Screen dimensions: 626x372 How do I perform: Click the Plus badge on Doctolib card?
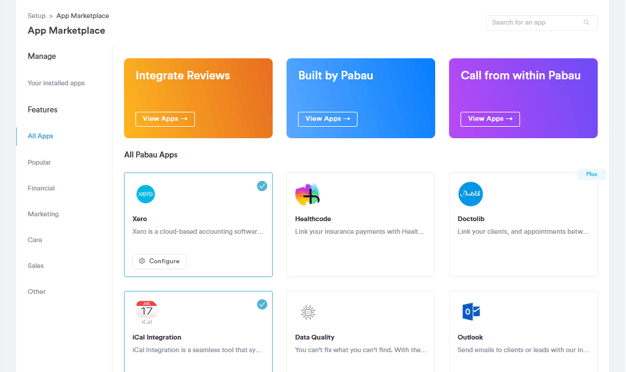(591, 174)
